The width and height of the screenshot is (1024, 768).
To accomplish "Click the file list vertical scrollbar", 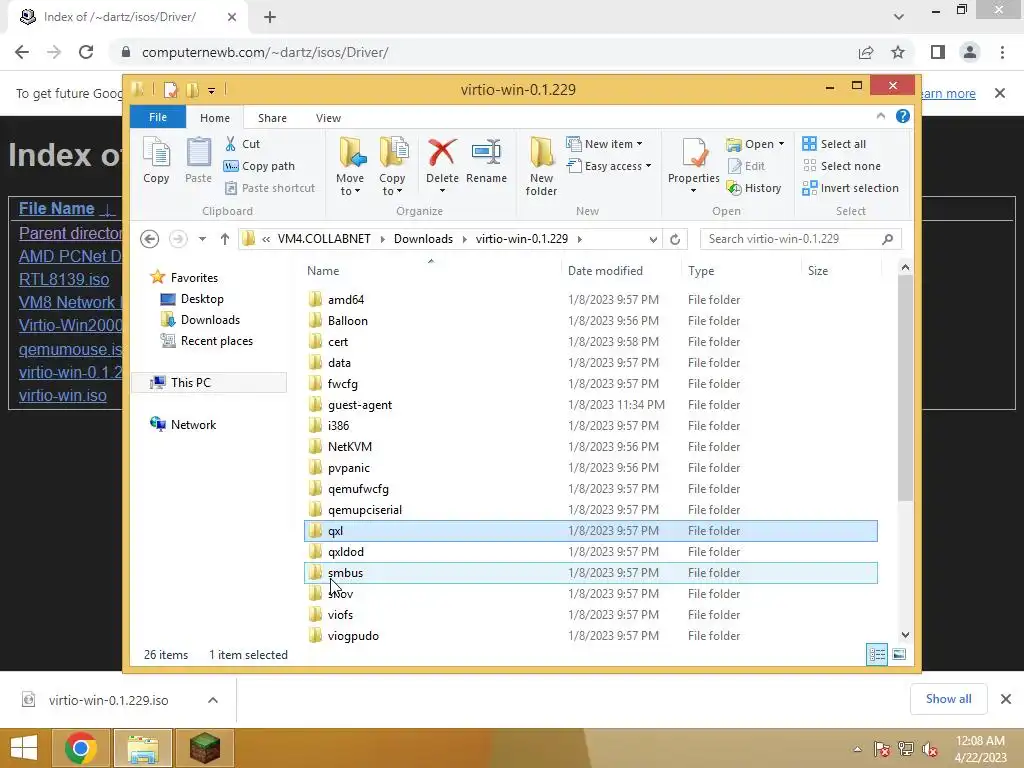I will point(905,387).
